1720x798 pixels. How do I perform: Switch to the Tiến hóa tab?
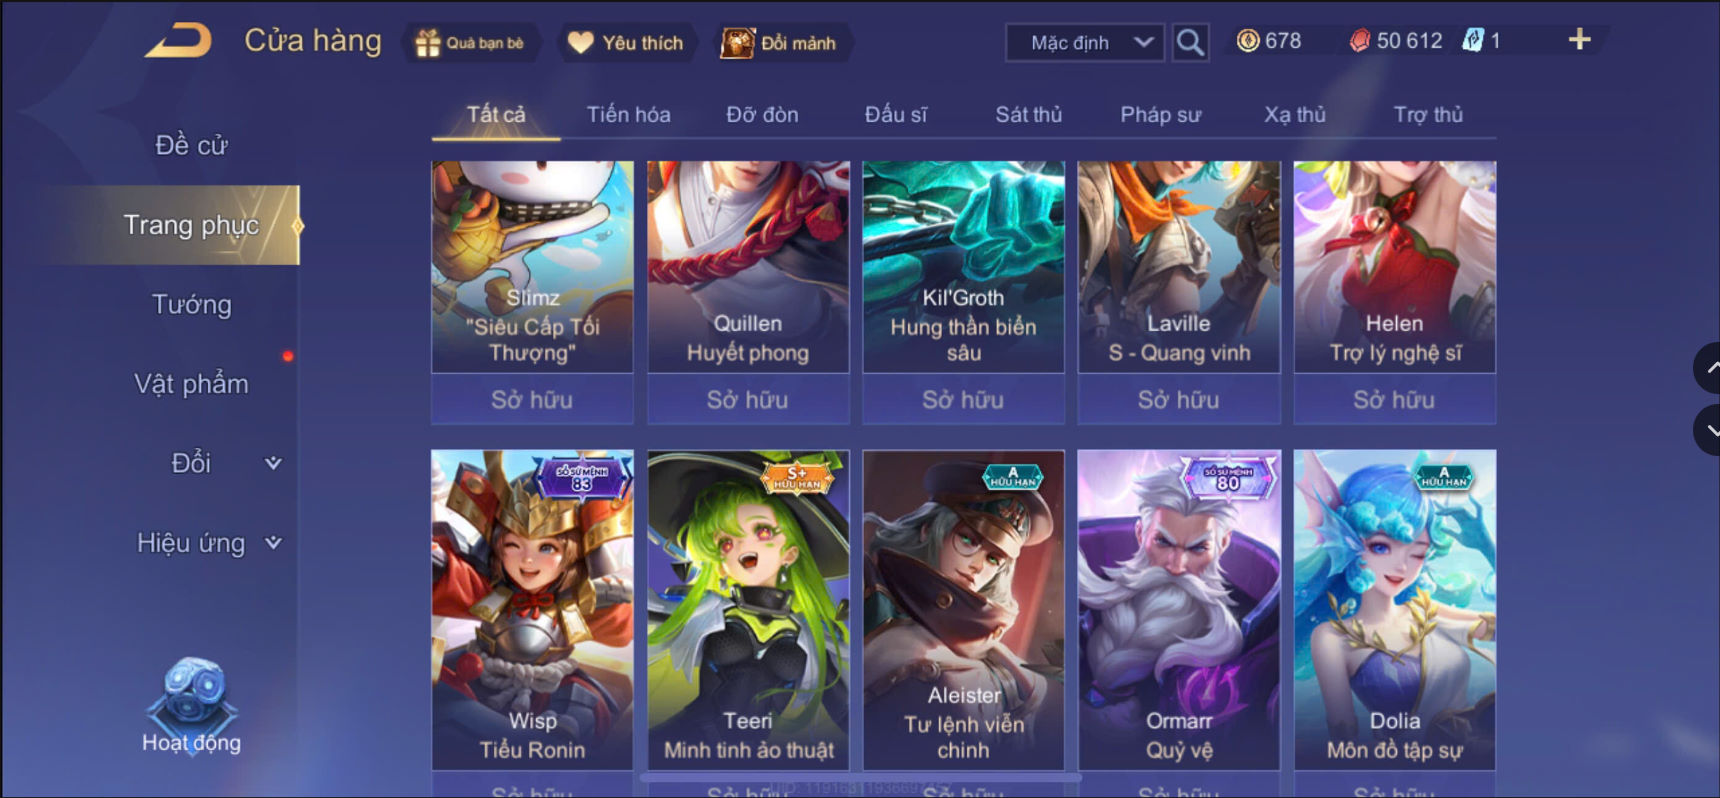tap(628, 115)
